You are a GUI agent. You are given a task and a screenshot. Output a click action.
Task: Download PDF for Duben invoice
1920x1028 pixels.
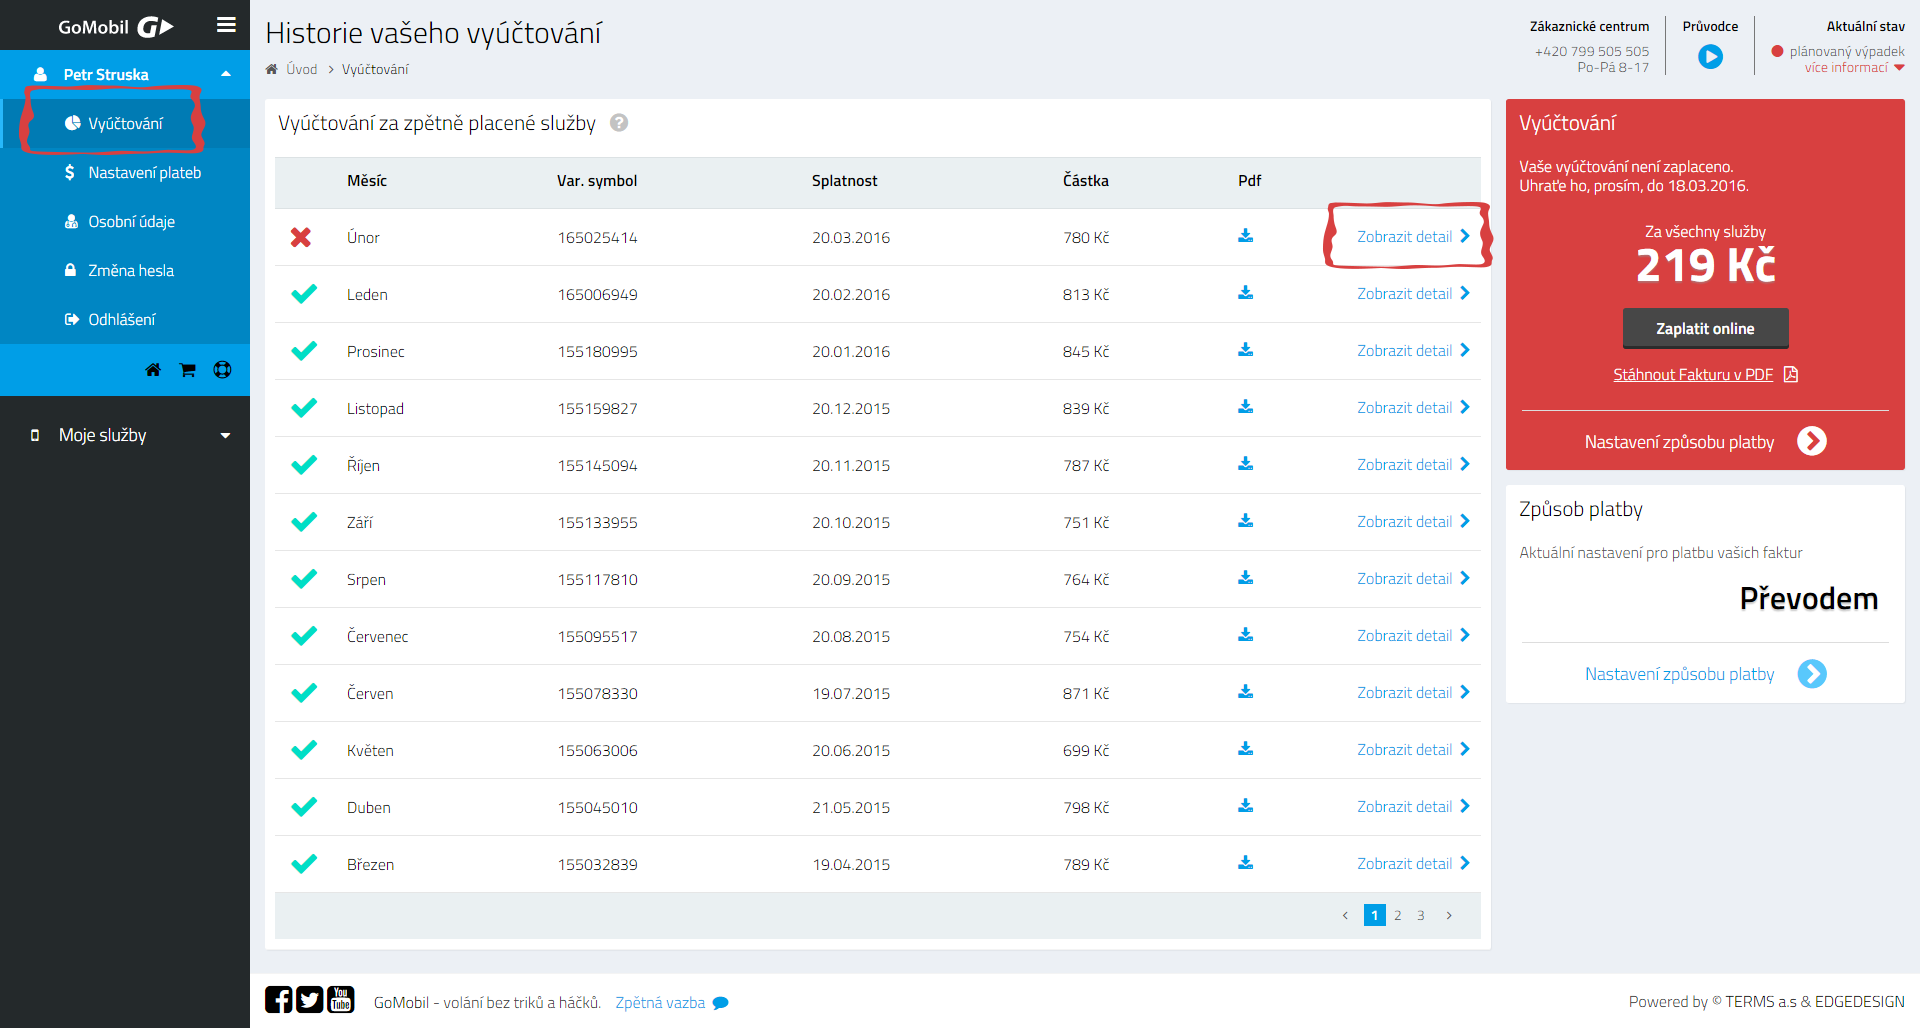[x=1246, y=806]
